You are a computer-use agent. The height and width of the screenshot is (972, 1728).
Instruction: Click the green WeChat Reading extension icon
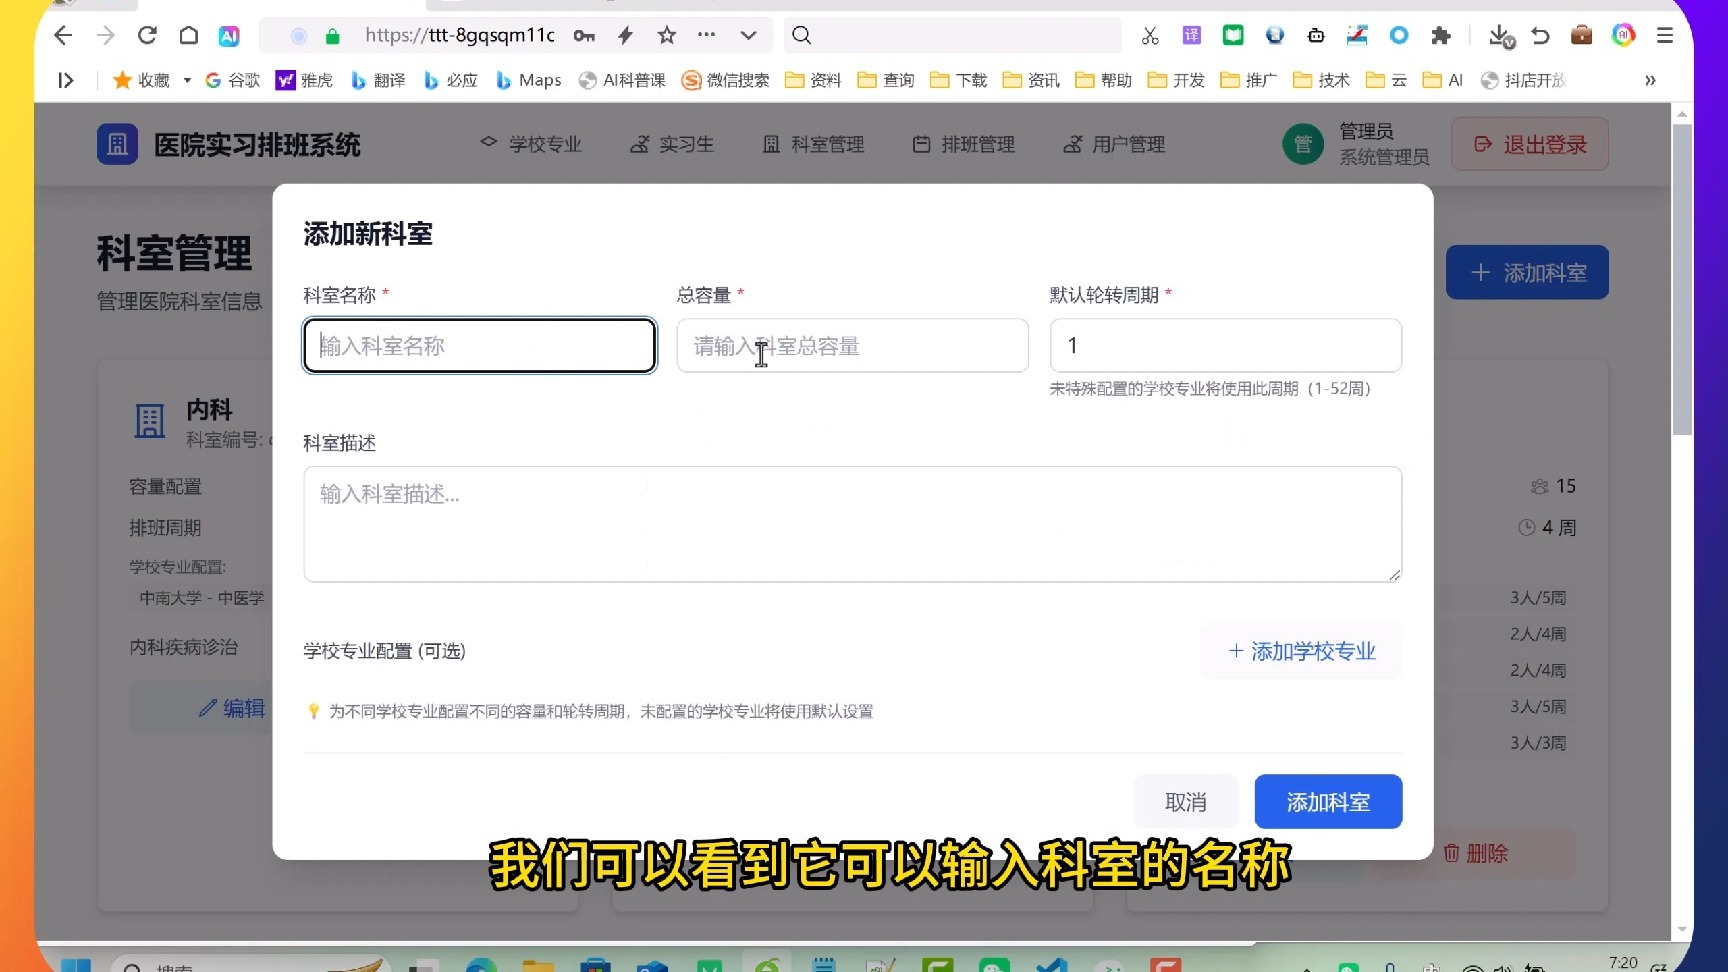pyautogui.click(x=1233, y=35)
